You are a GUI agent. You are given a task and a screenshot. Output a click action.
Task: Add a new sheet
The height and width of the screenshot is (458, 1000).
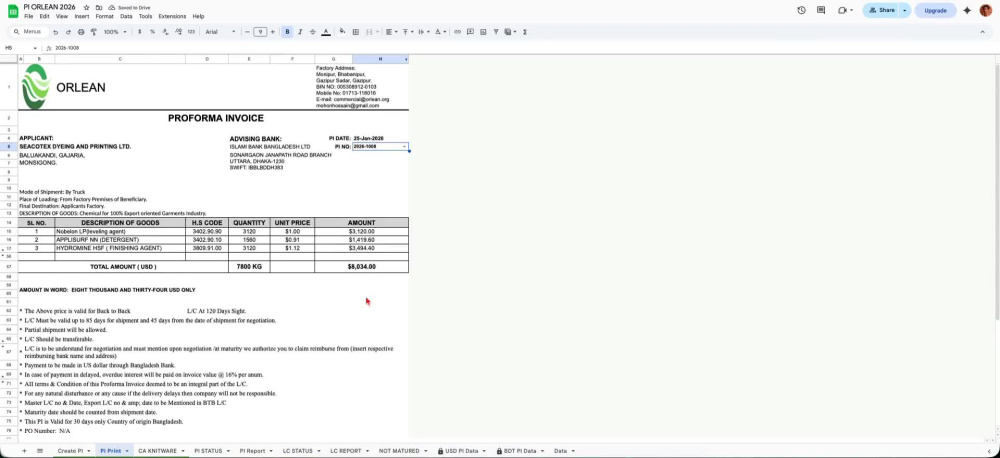point(24,451)
